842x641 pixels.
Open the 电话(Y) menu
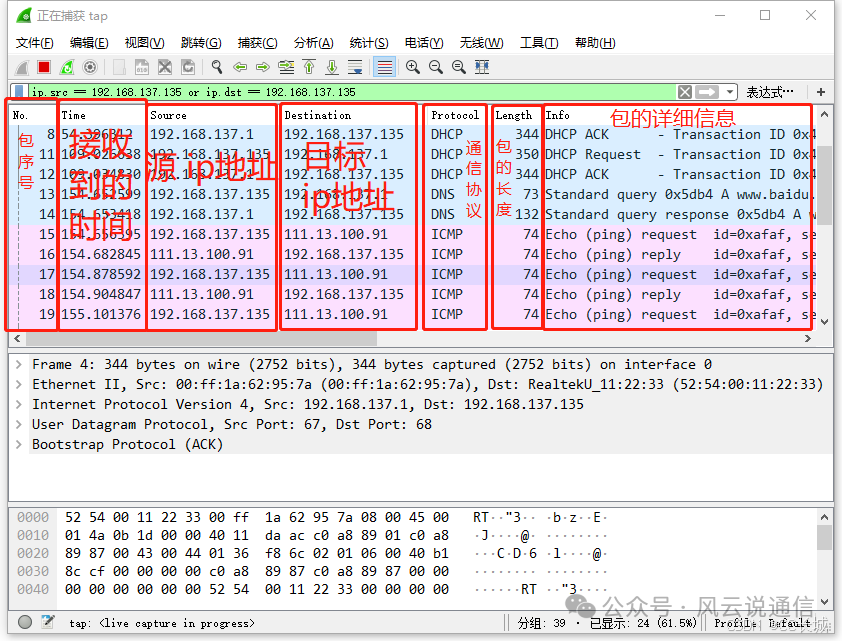coord(424,43)
